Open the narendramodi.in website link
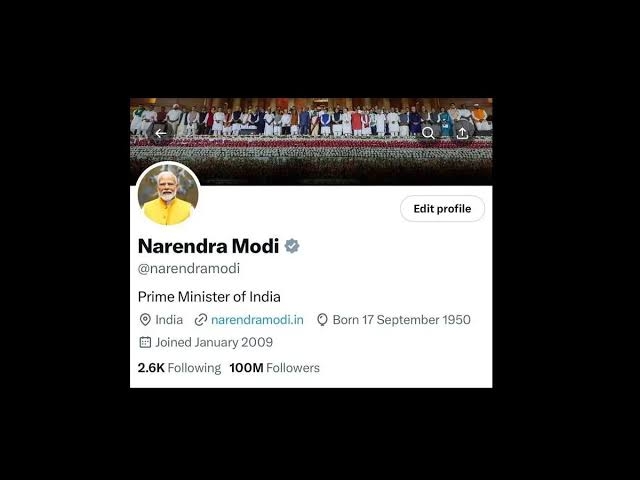This screenshot has height=480, width=640. click(257, 320)
